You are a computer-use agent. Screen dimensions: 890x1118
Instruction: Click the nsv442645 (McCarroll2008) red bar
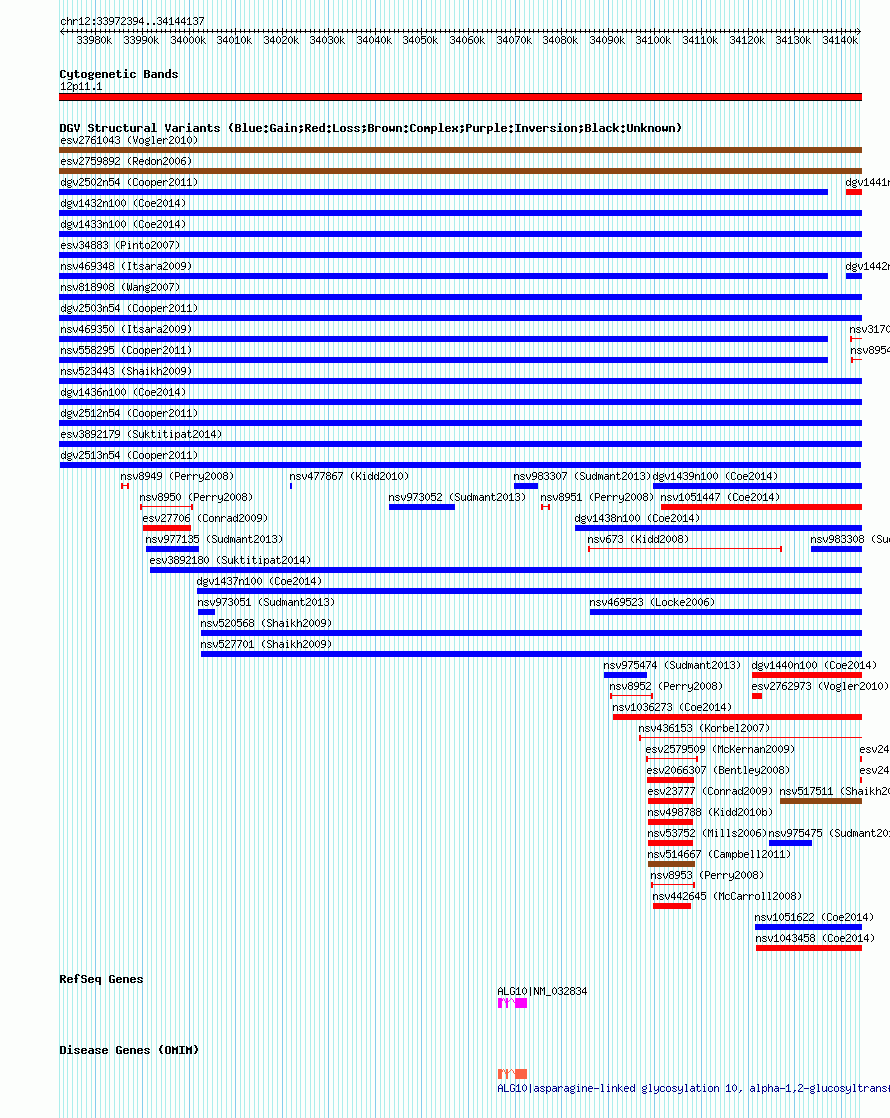tap(672, 906)
